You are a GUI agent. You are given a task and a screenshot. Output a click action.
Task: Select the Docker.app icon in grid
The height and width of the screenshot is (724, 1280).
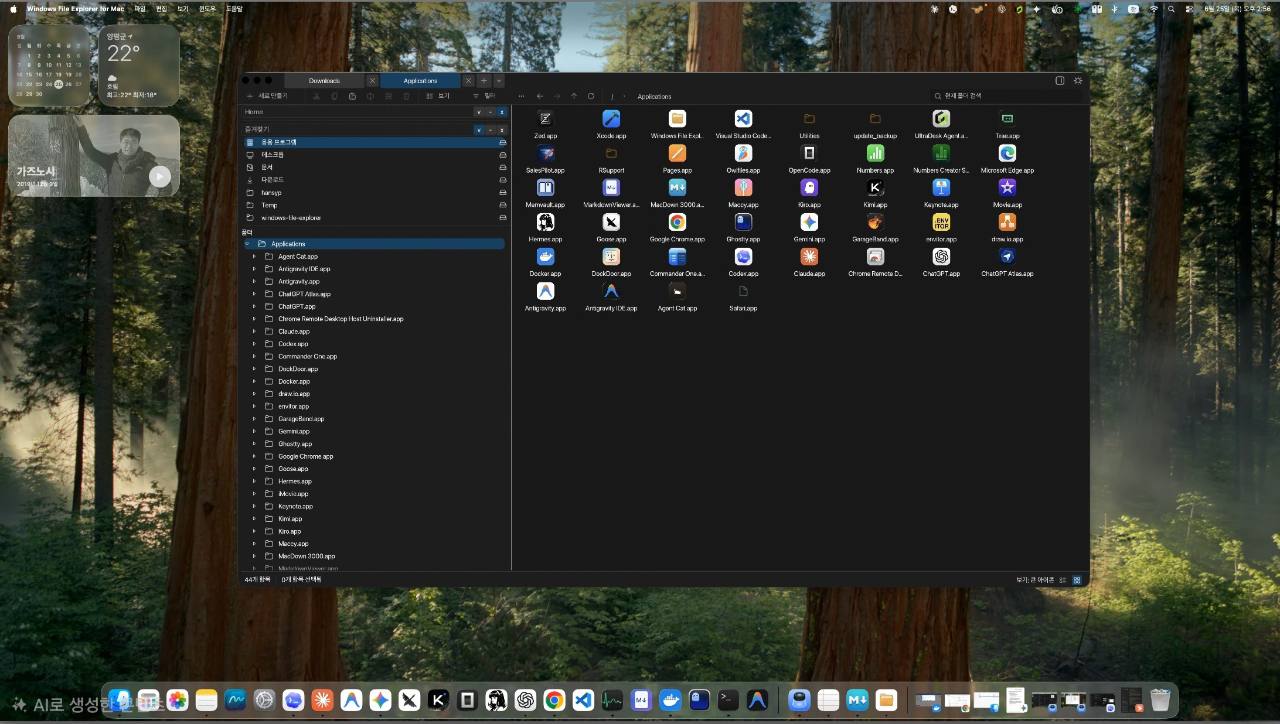[545, 256]
